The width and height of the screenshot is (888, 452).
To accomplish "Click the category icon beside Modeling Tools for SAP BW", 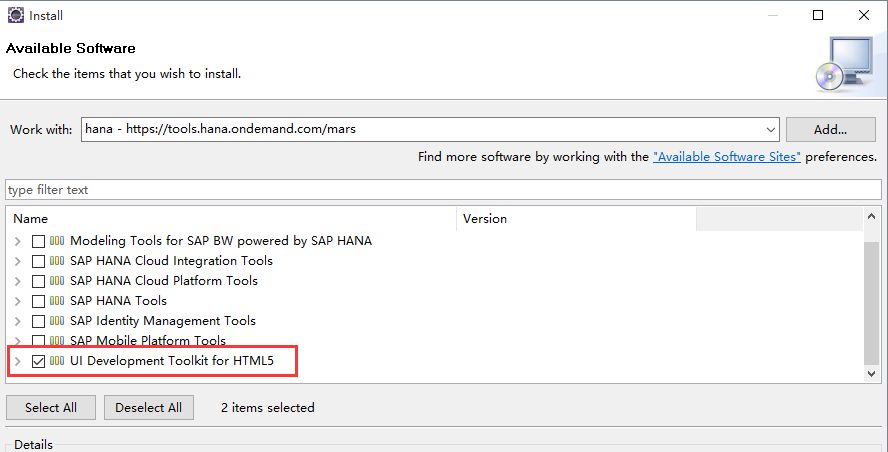I will tap(57, 241).
